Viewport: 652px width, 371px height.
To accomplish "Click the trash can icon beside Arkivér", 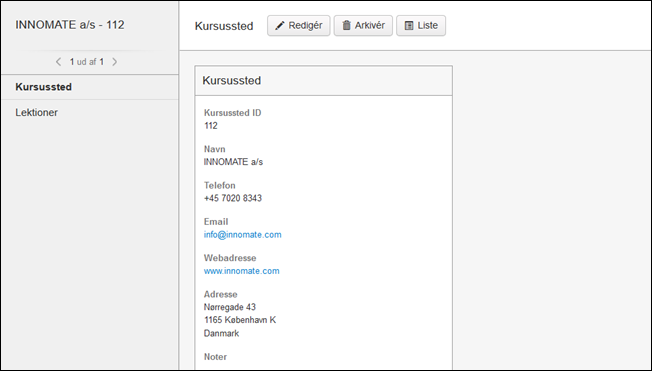I will (346, 25).
